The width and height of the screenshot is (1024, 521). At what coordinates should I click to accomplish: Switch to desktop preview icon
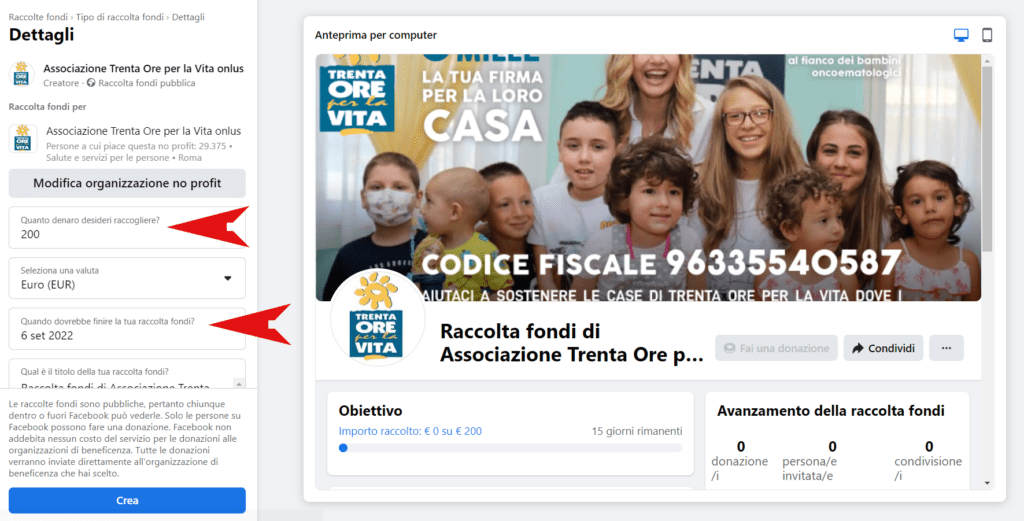(961, 35)
